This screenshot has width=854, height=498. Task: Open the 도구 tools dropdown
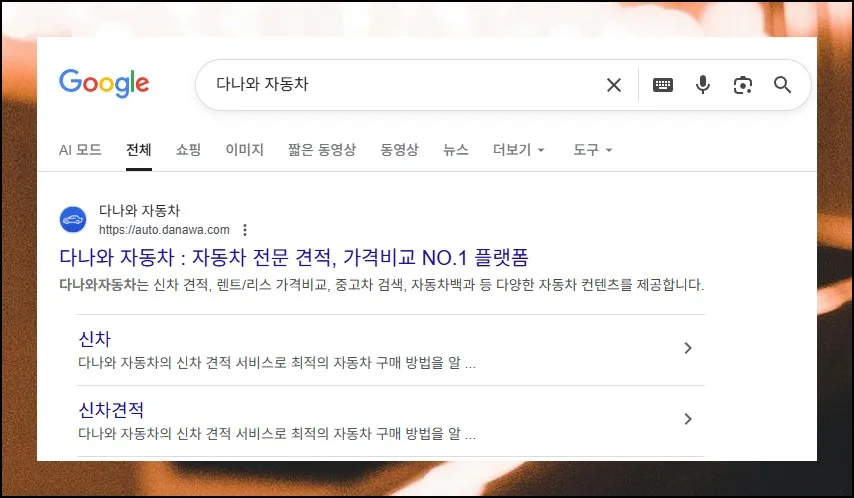pyautogui.click(x=593, y=150)
